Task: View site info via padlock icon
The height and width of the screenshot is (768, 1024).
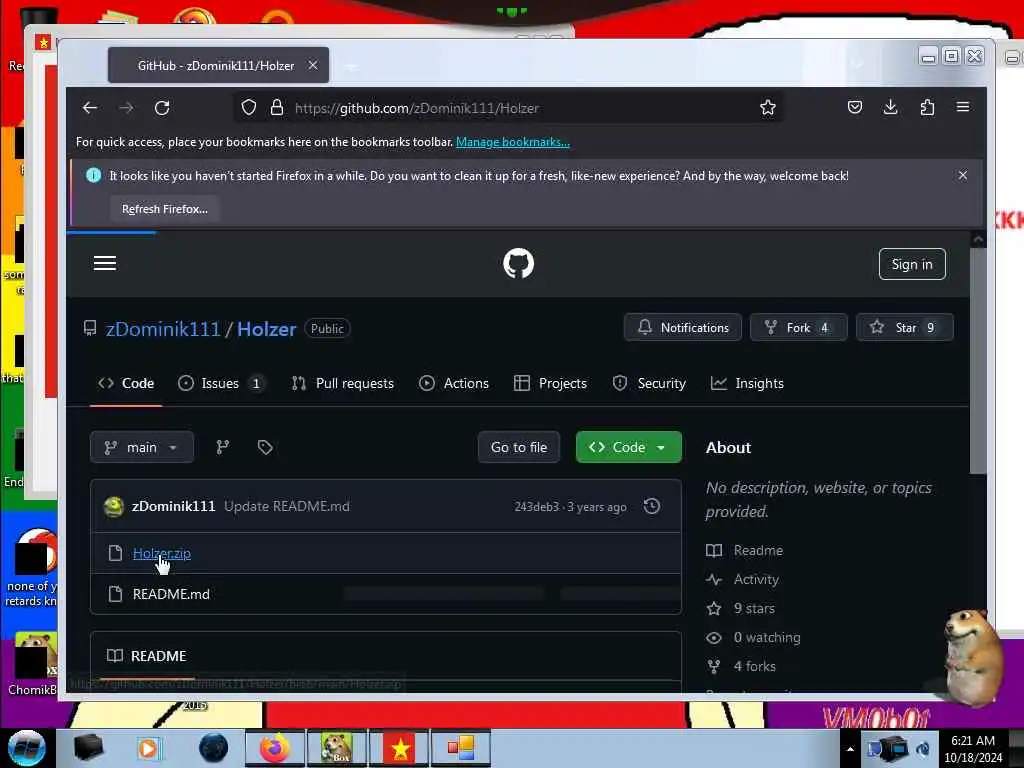Action: pos(277,108)
